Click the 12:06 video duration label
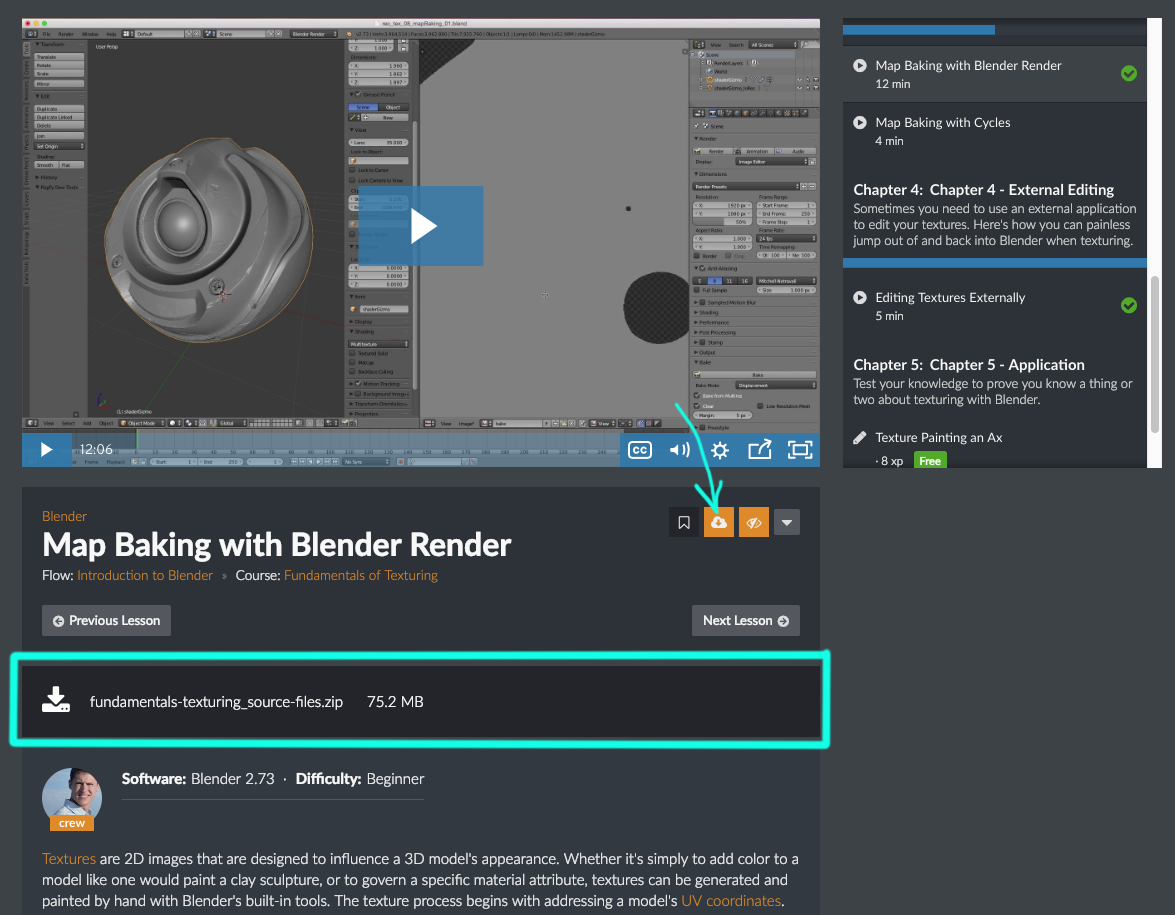This screenshot has width=1175, height=915. coord(96,450)
